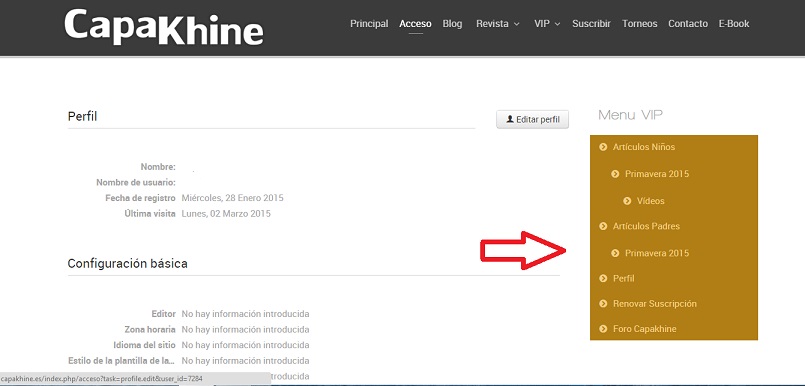Click the user icon in Editar perfil
The image size is (805, 386).
point(510,119)
